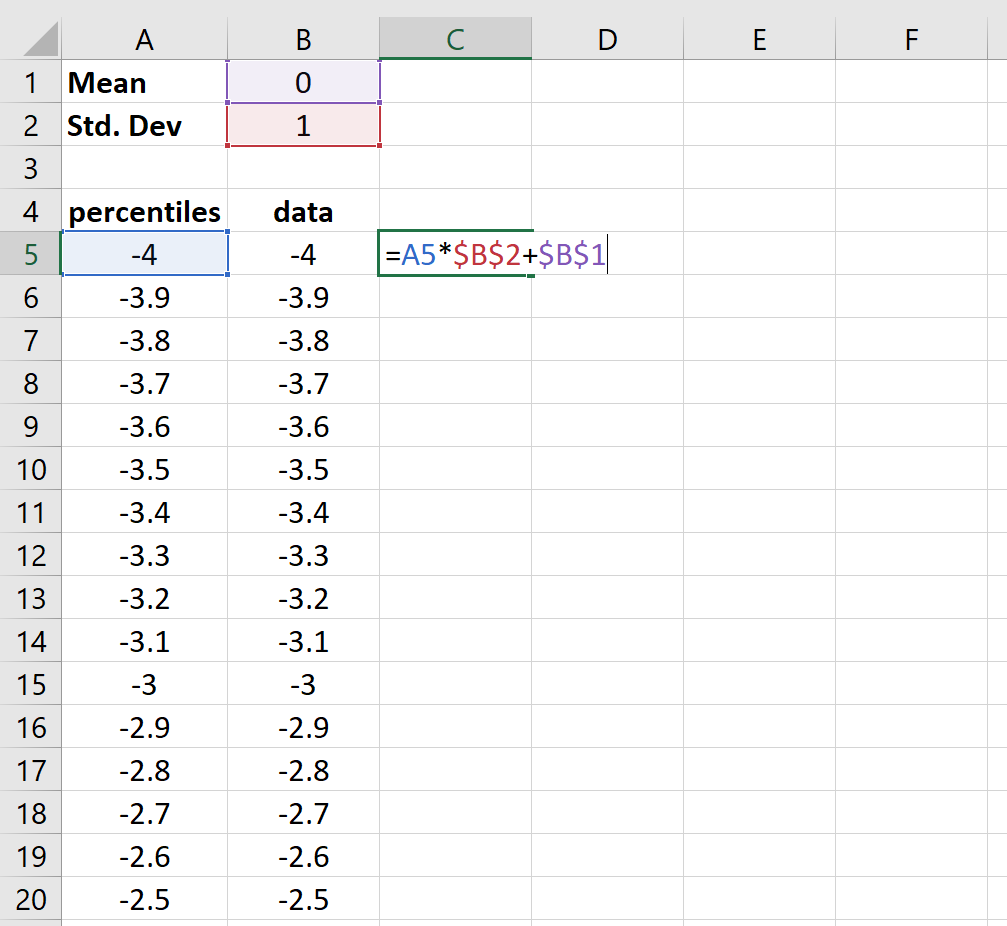Select column B header
This screenshot has height=926, width=1007.
coord(303,40)
